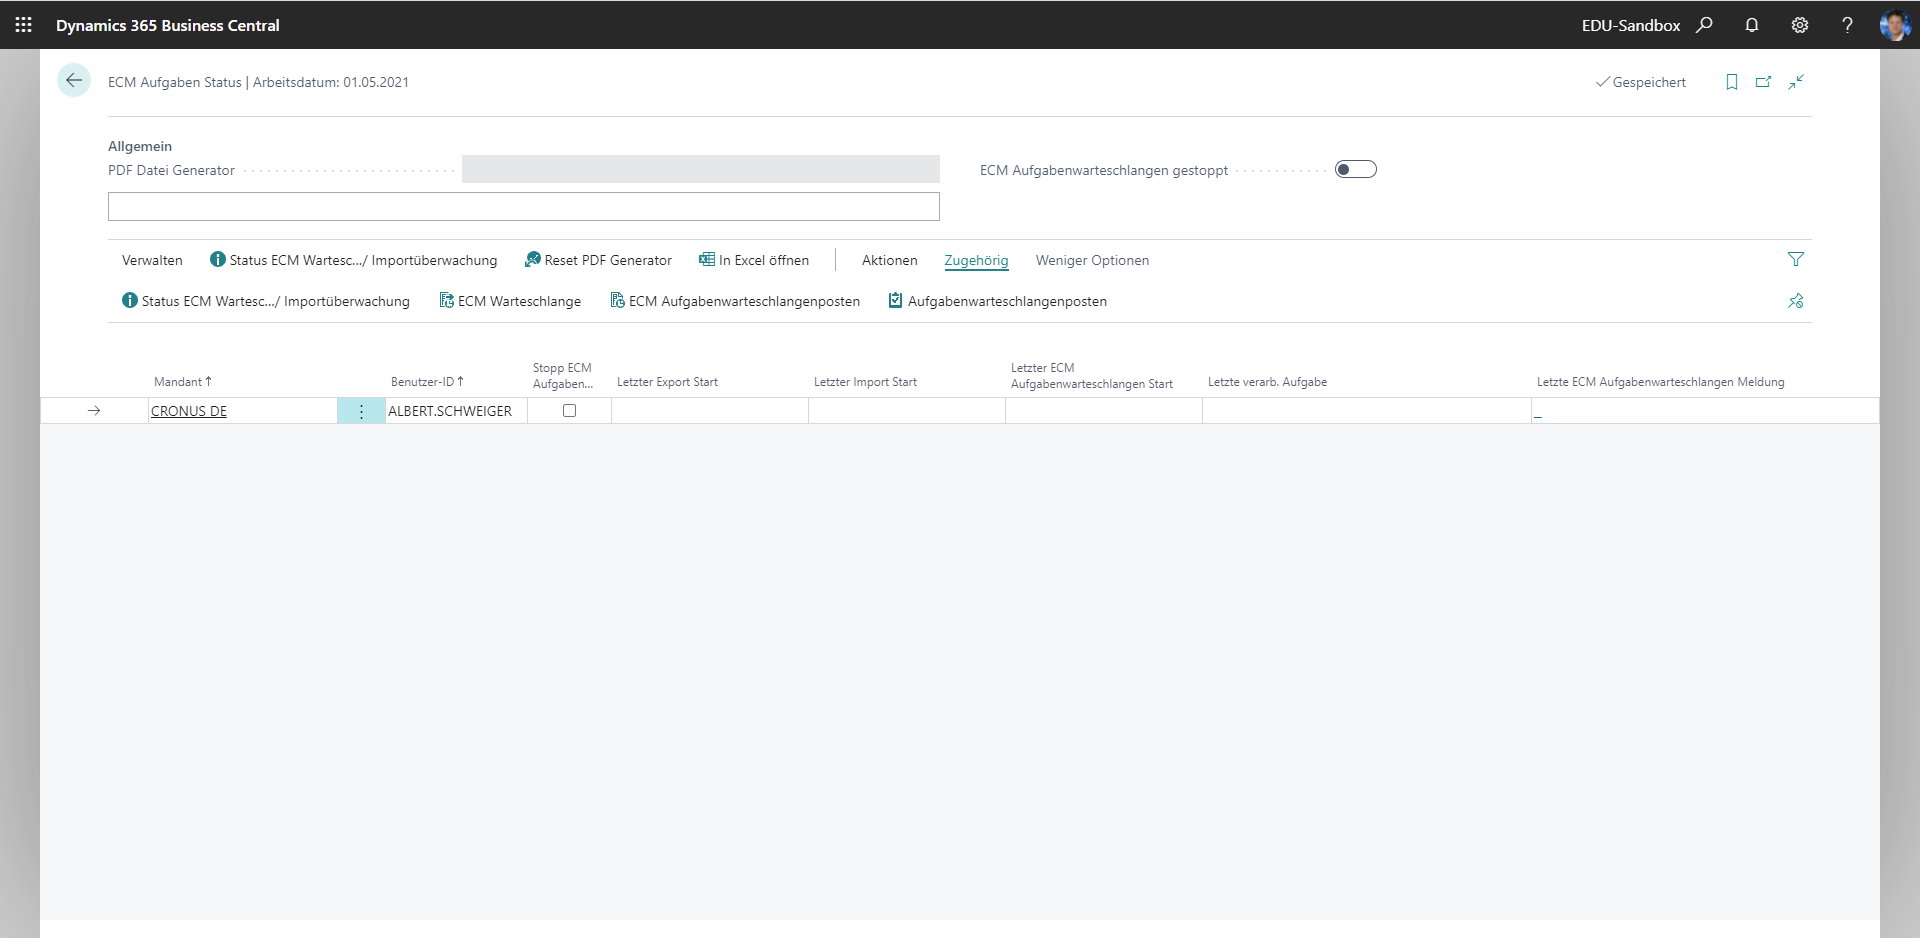1920x938 pixels.
Task: Click the pin action bar icon
Action: coord(1796,301)
